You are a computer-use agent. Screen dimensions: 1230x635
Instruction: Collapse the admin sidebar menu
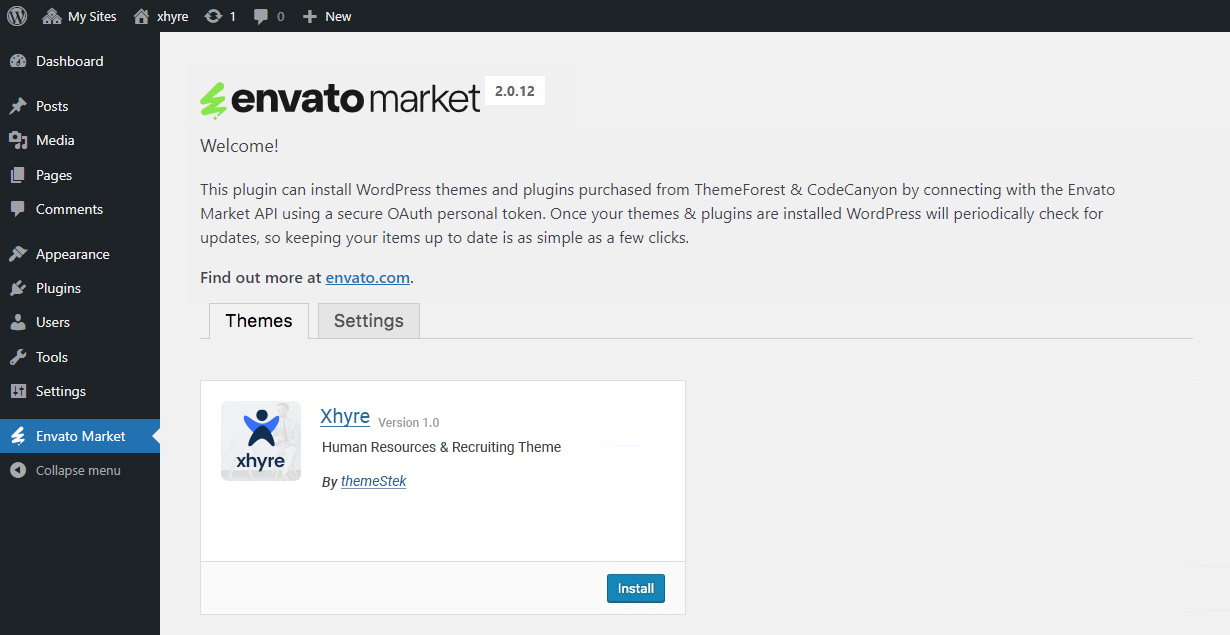click(x=77, y=470)
